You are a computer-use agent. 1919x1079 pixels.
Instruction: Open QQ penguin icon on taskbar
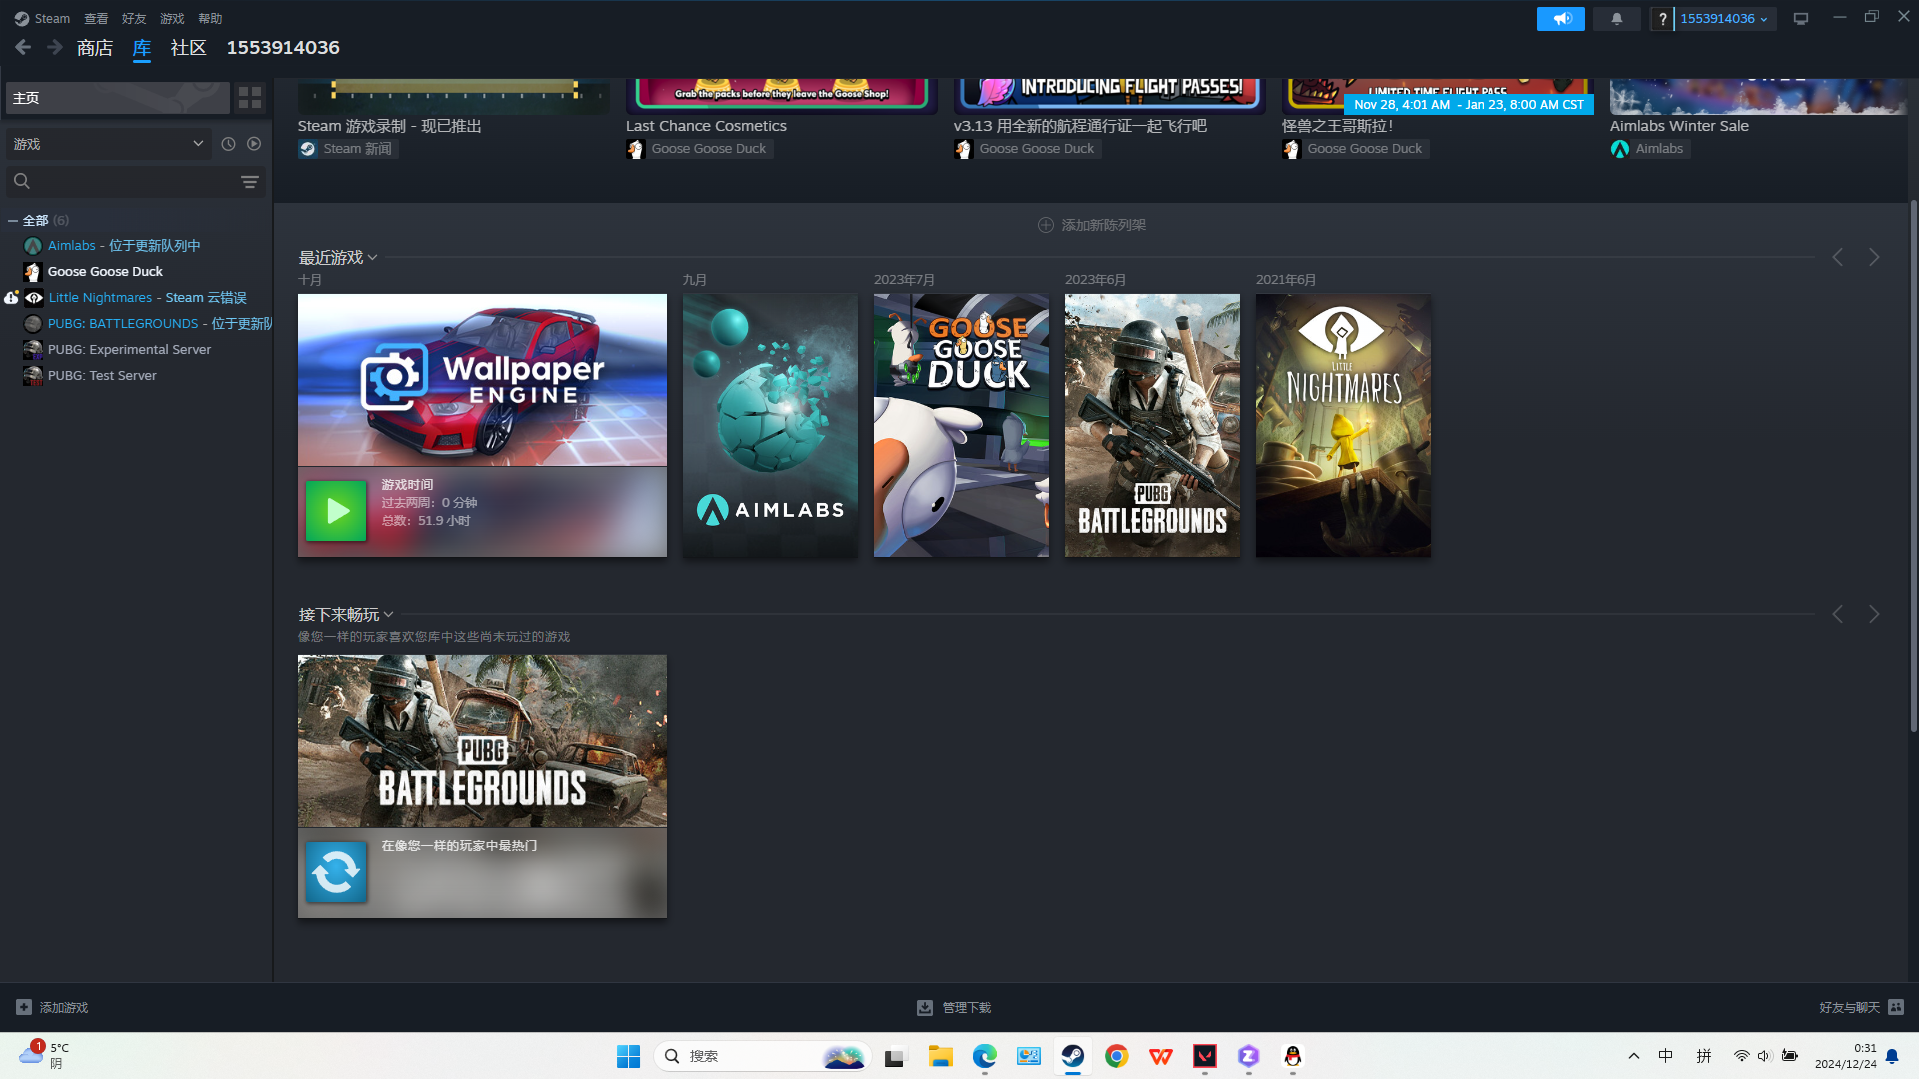coord(1293,1056)
